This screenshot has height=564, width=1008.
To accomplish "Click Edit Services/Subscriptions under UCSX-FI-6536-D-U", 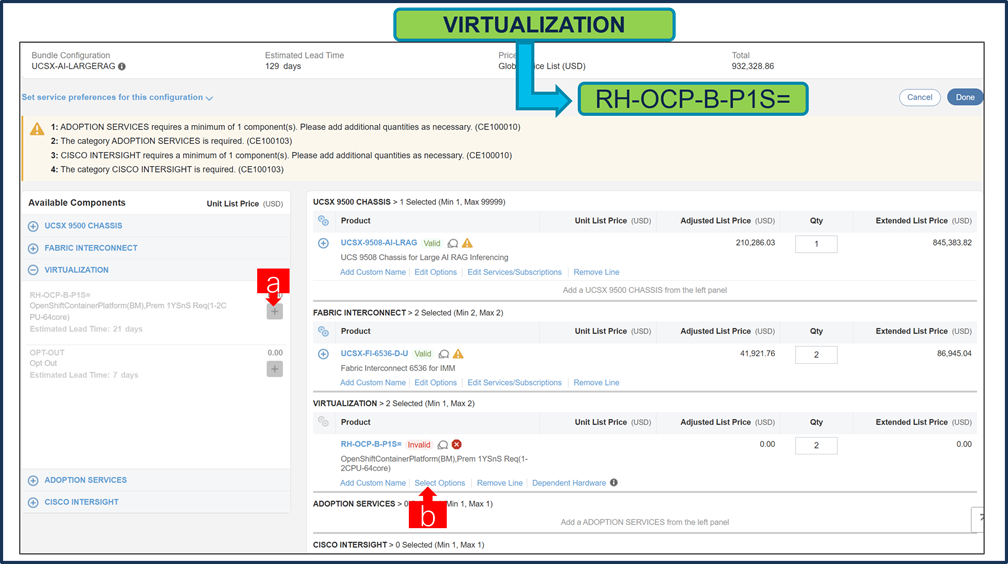I will coord(514,383).
